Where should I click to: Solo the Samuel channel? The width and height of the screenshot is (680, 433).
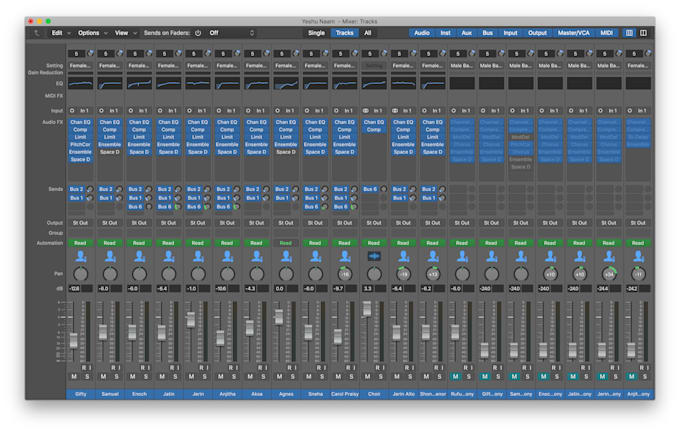116,377
